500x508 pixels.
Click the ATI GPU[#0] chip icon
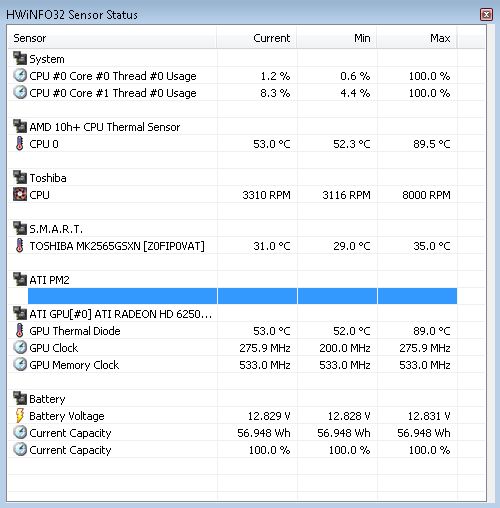20,313
